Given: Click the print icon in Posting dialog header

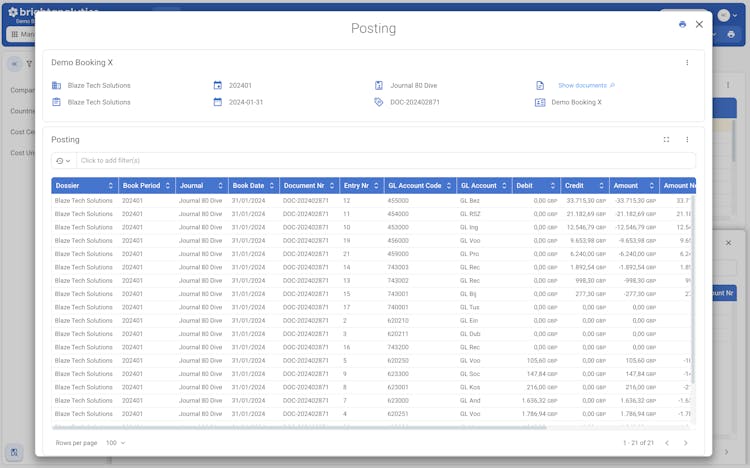Looking at the screenshot, I should point(682,25).
